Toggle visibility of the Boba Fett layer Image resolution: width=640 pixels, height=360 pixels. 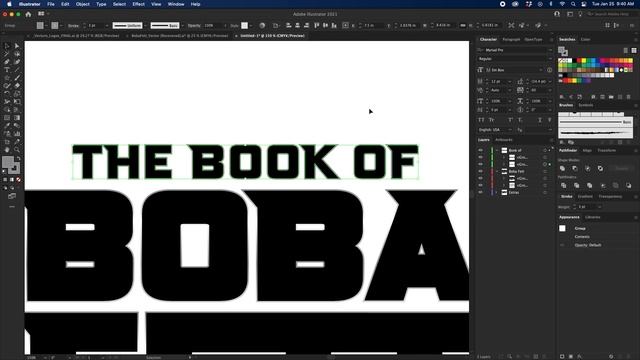click(x=480, y=171)
